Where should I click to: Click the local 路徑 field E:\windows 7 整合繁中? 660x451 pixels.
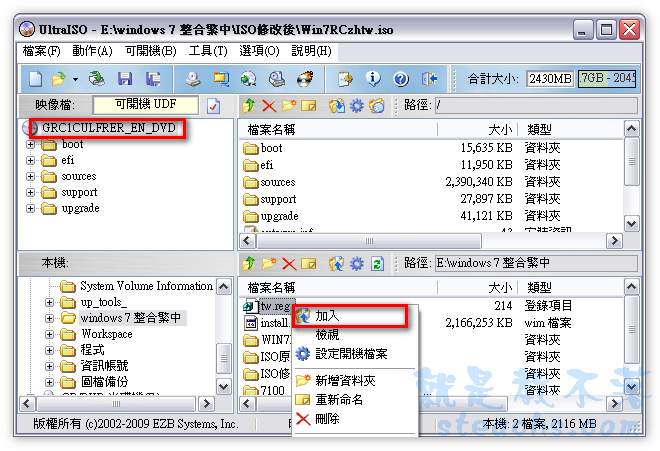coord(536,264)
